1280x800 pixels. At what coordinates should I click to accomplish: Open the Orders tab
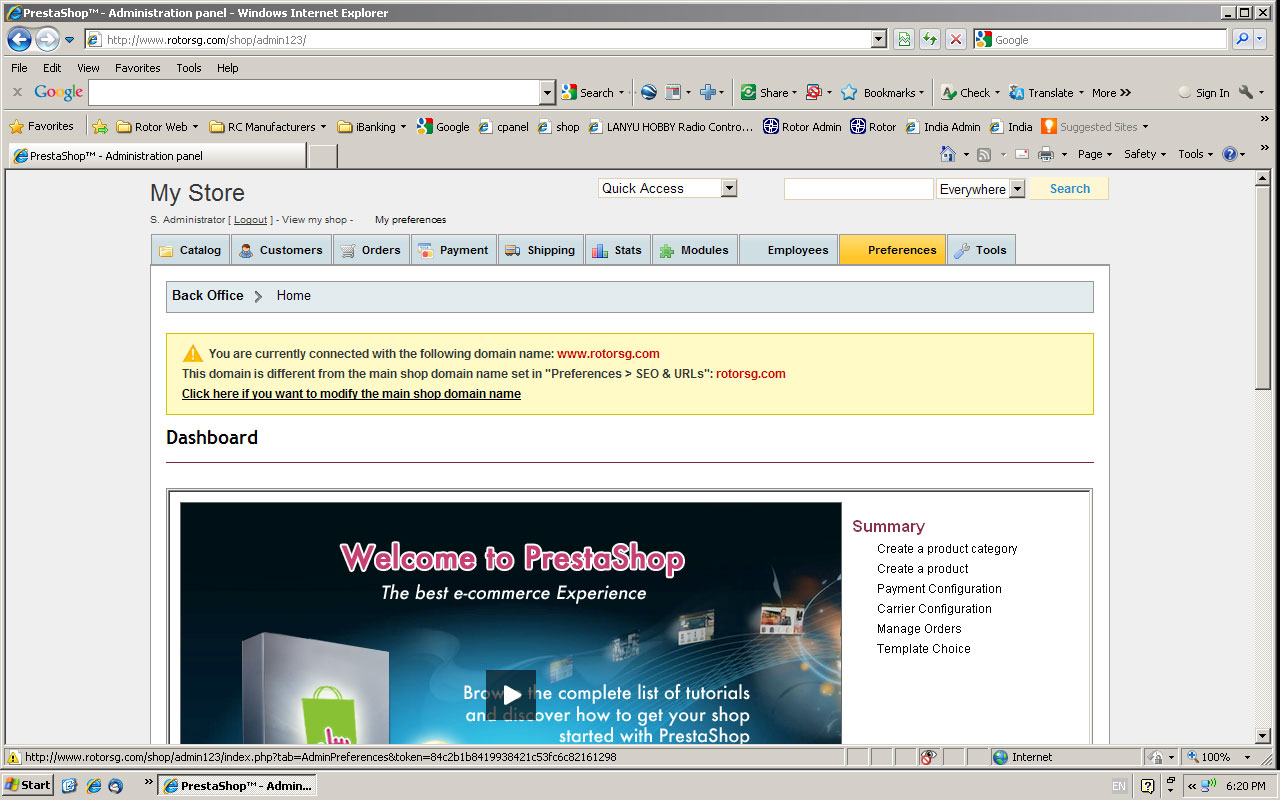coord(370,250)
